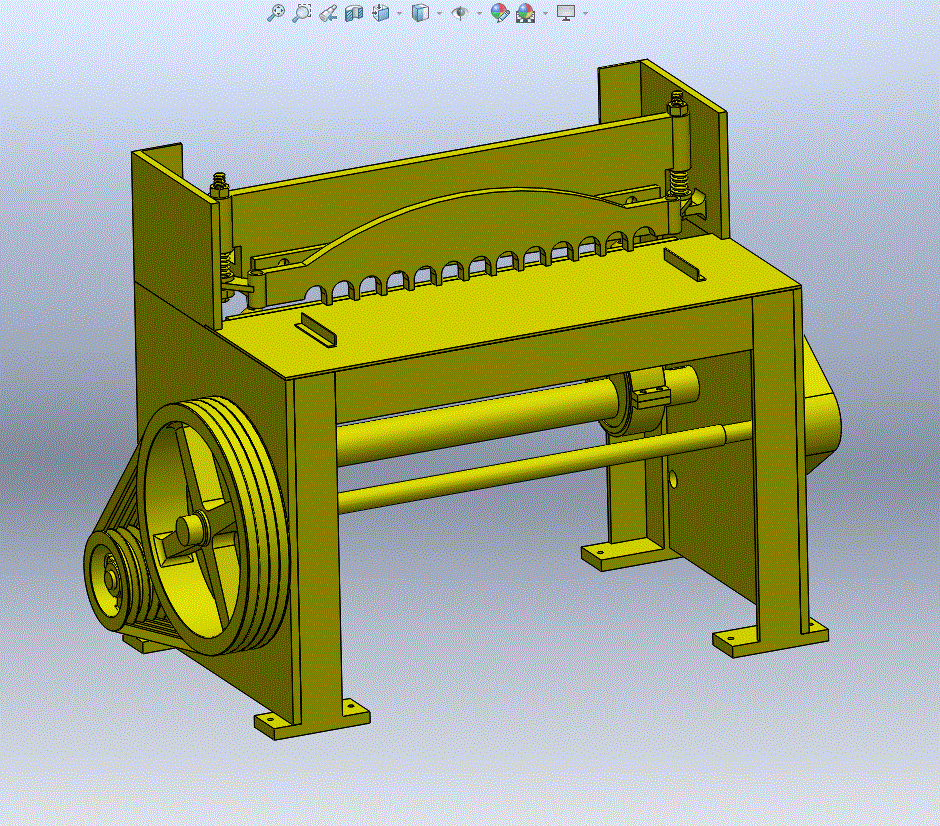940x826 pixels.
Task: Toggle the Hide/Show Items eye icon
Action: pos(460,13)
